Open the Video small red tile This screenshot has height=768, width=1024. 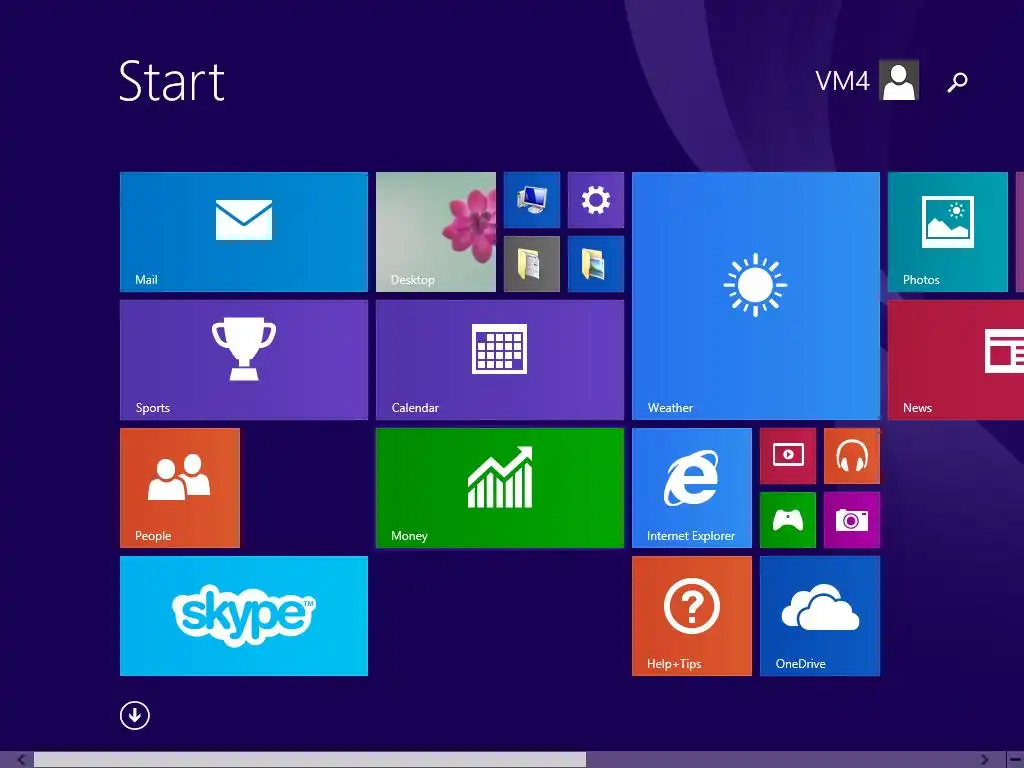point(788,456)
